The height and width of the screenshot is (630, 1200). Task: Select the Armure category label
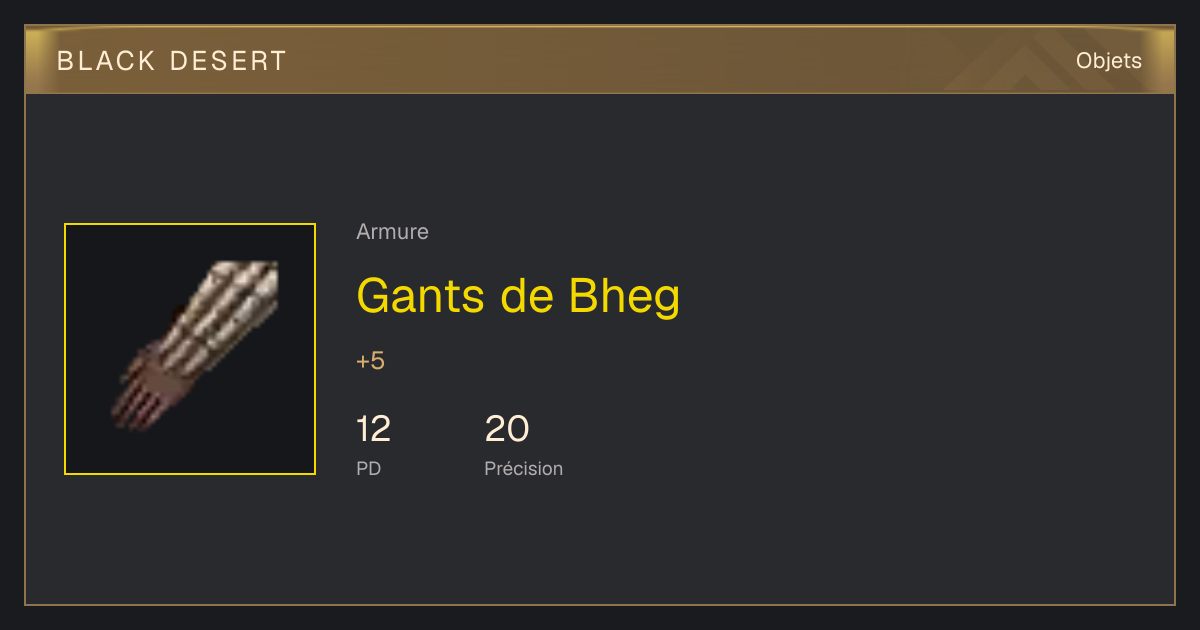[392, 232]
